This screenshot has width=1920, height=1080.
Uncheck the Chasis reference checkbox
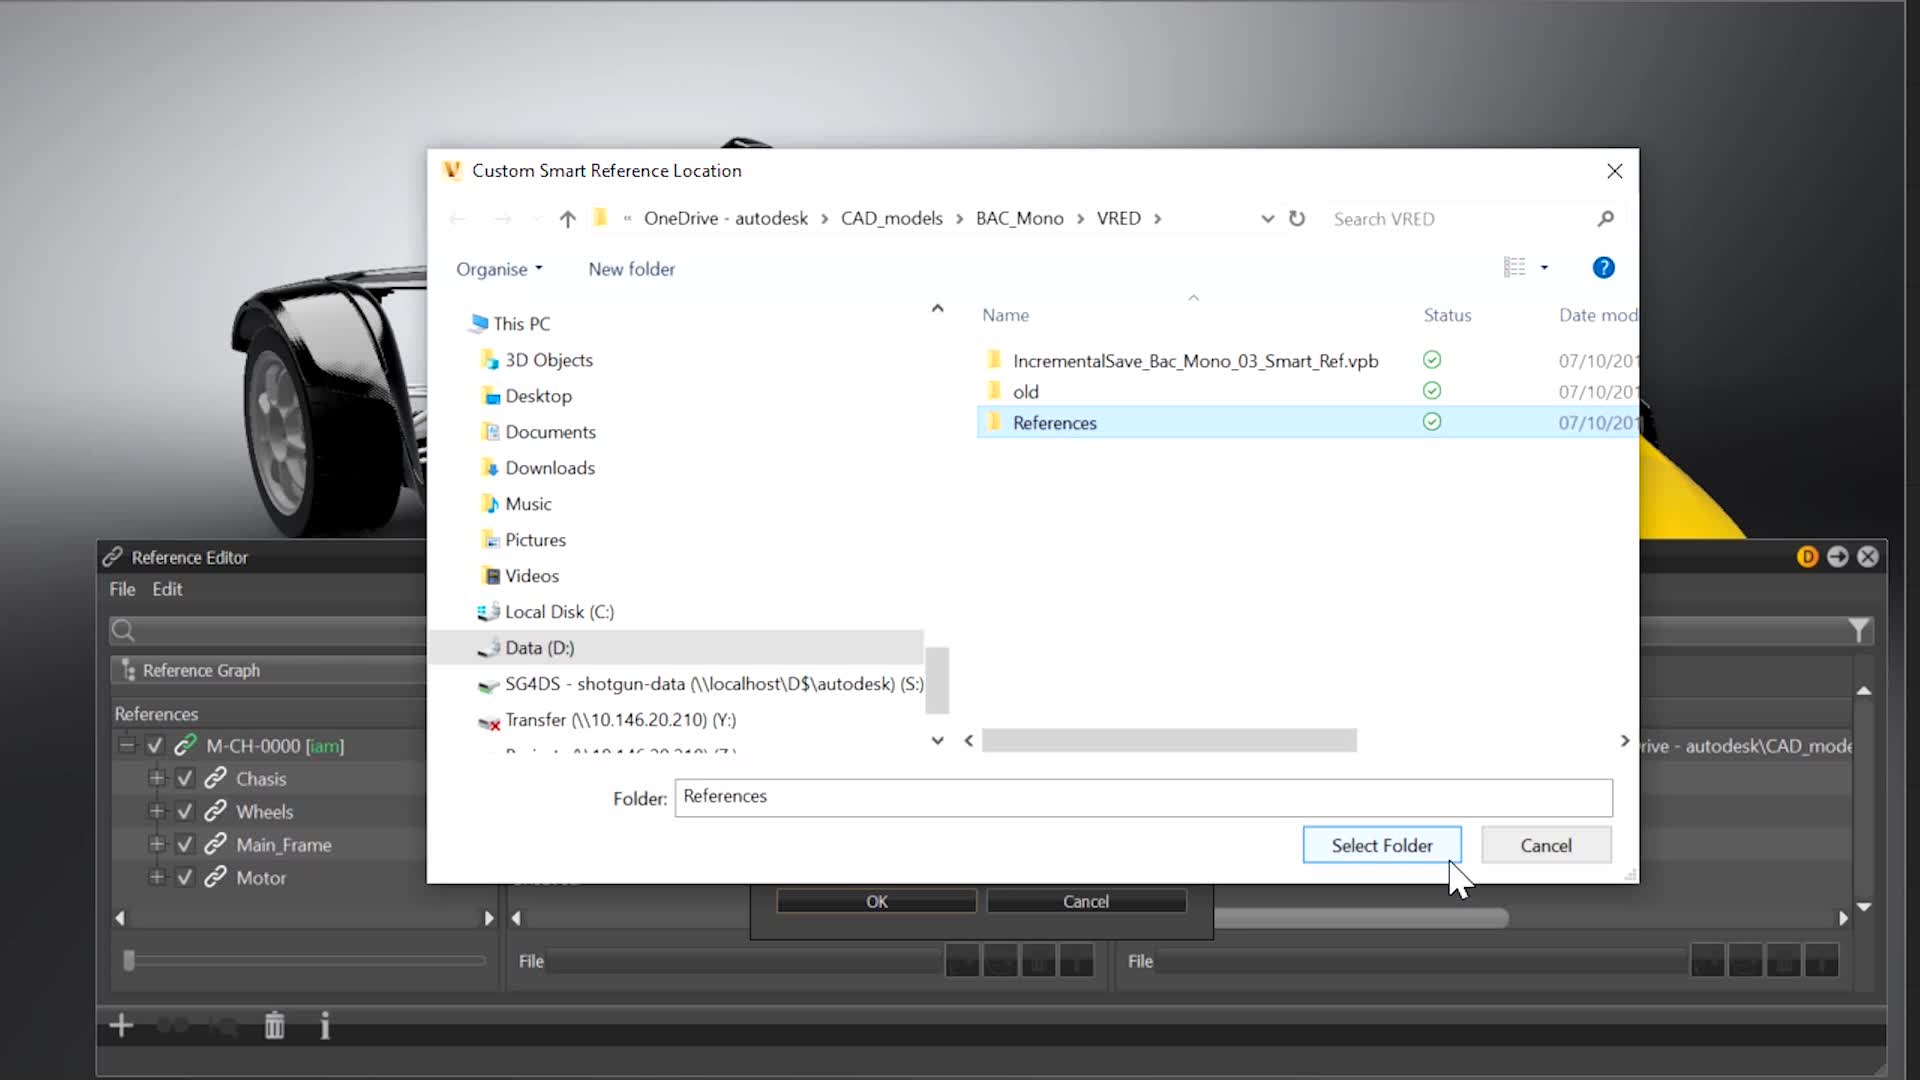[x=185, y=779]
